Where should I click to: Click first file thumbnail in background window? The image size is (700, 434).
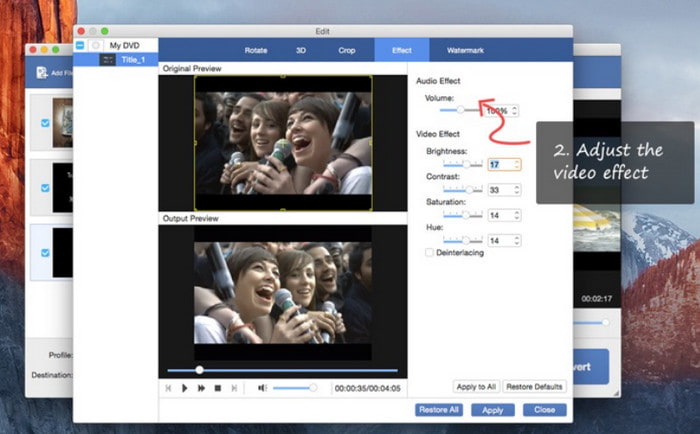62,122
